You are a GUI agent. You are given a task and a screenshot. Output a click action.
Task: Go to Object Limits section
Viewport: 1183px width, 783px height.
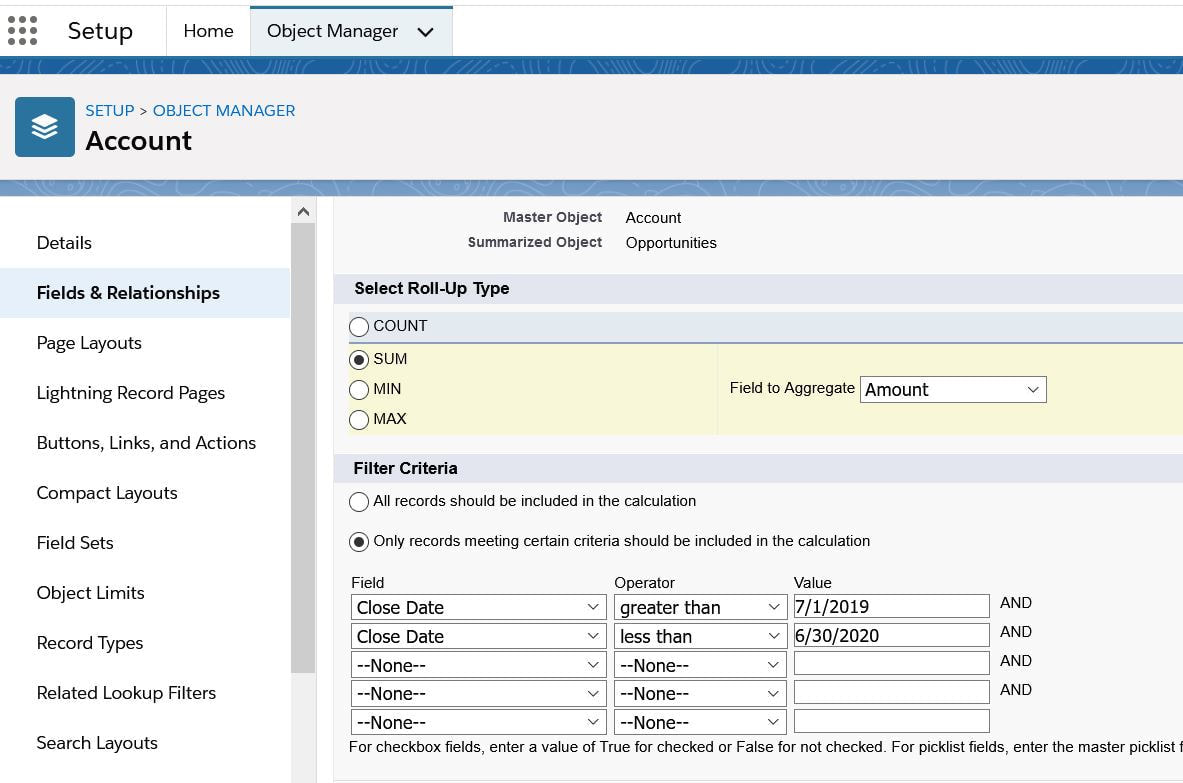pos(91,593)
